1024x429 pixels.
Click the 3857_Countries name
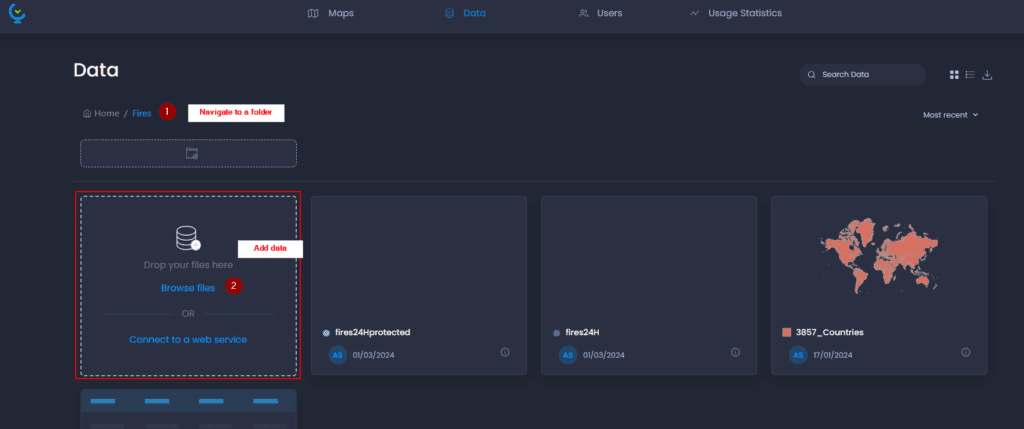click(x=829, y=332)
